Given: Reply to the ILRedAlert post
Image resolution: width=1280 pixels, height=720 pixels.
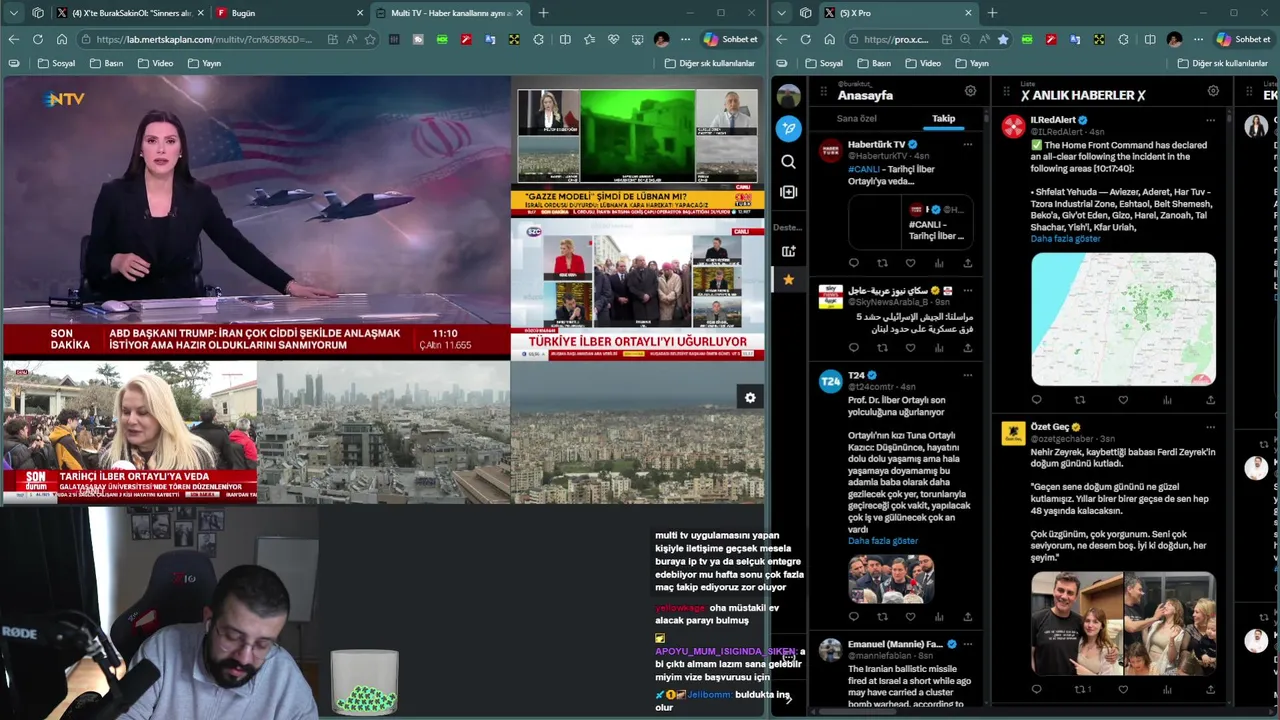Looking at the screenshot, I should (1036, 400).
